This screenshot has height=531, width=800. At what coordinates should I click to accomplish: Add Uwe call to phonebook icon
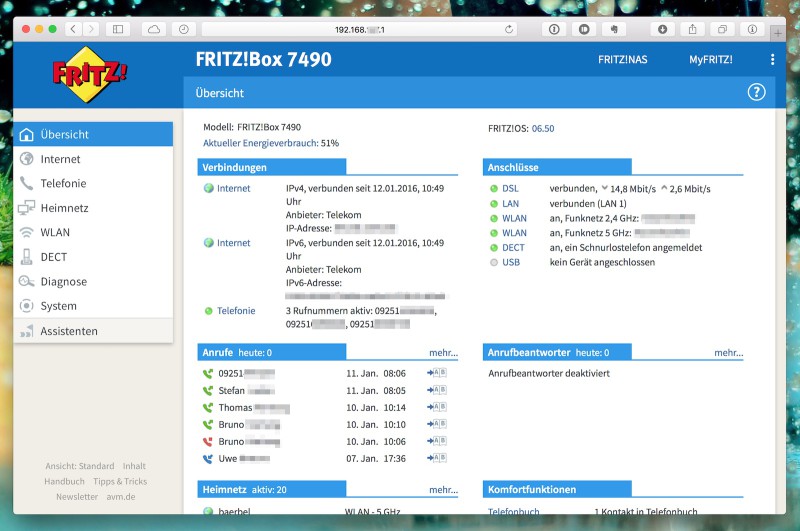[437, 458]
